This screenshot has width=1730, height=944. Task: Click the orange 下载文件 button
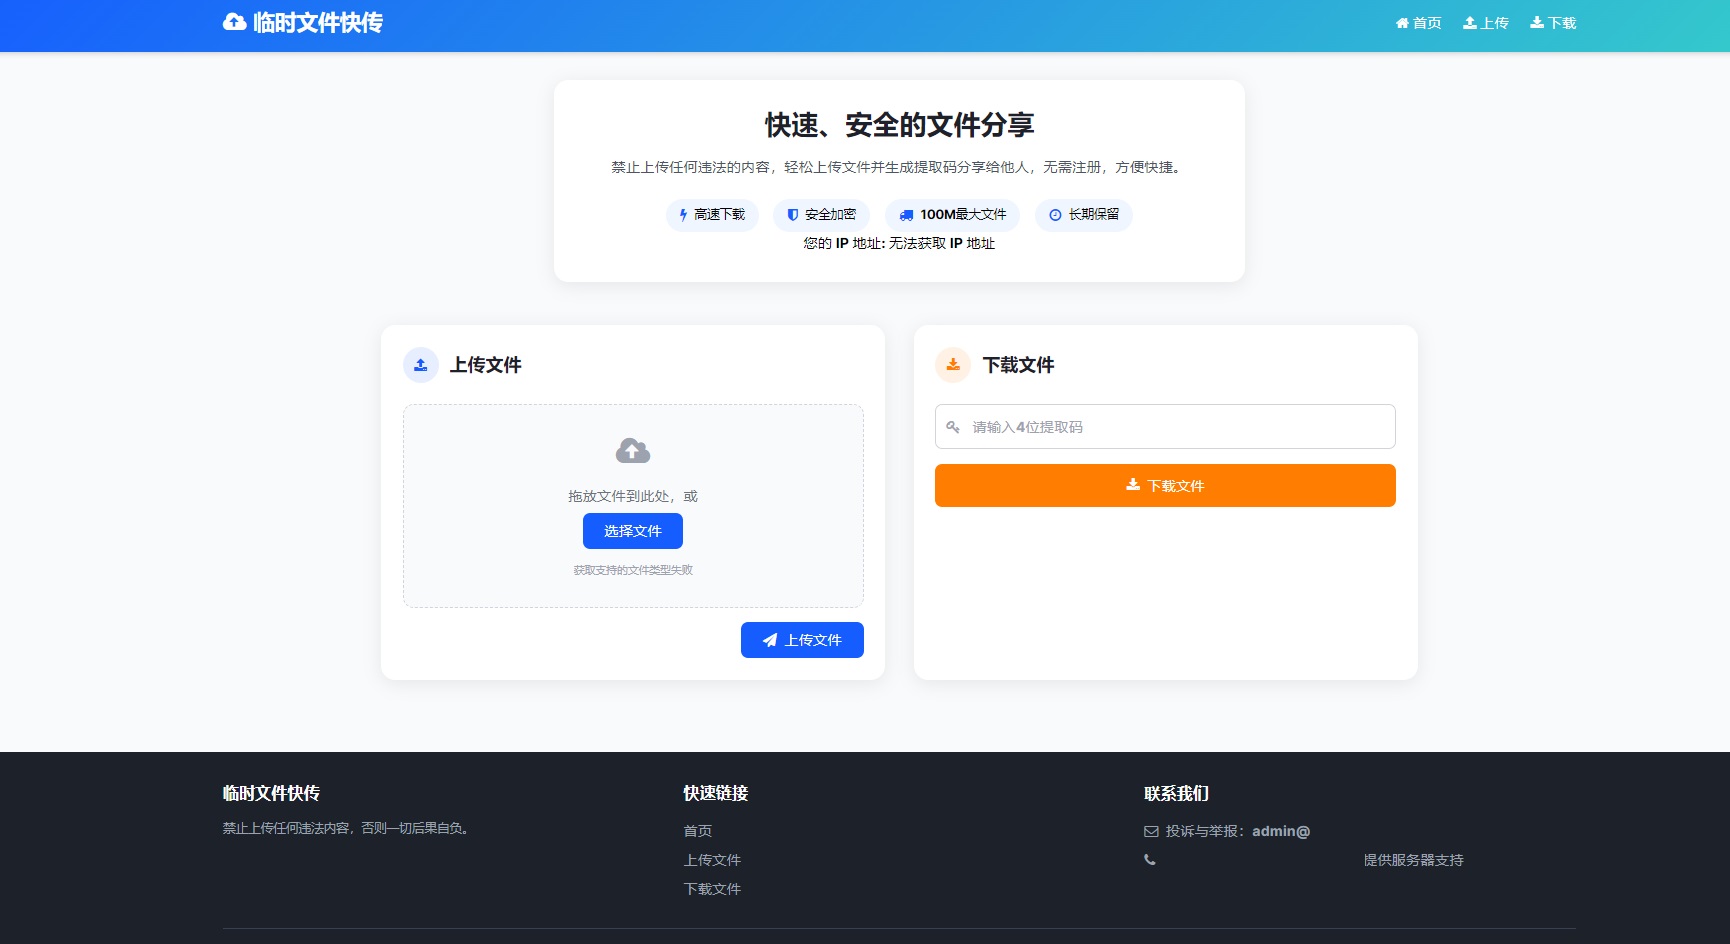coord(1164,485)
